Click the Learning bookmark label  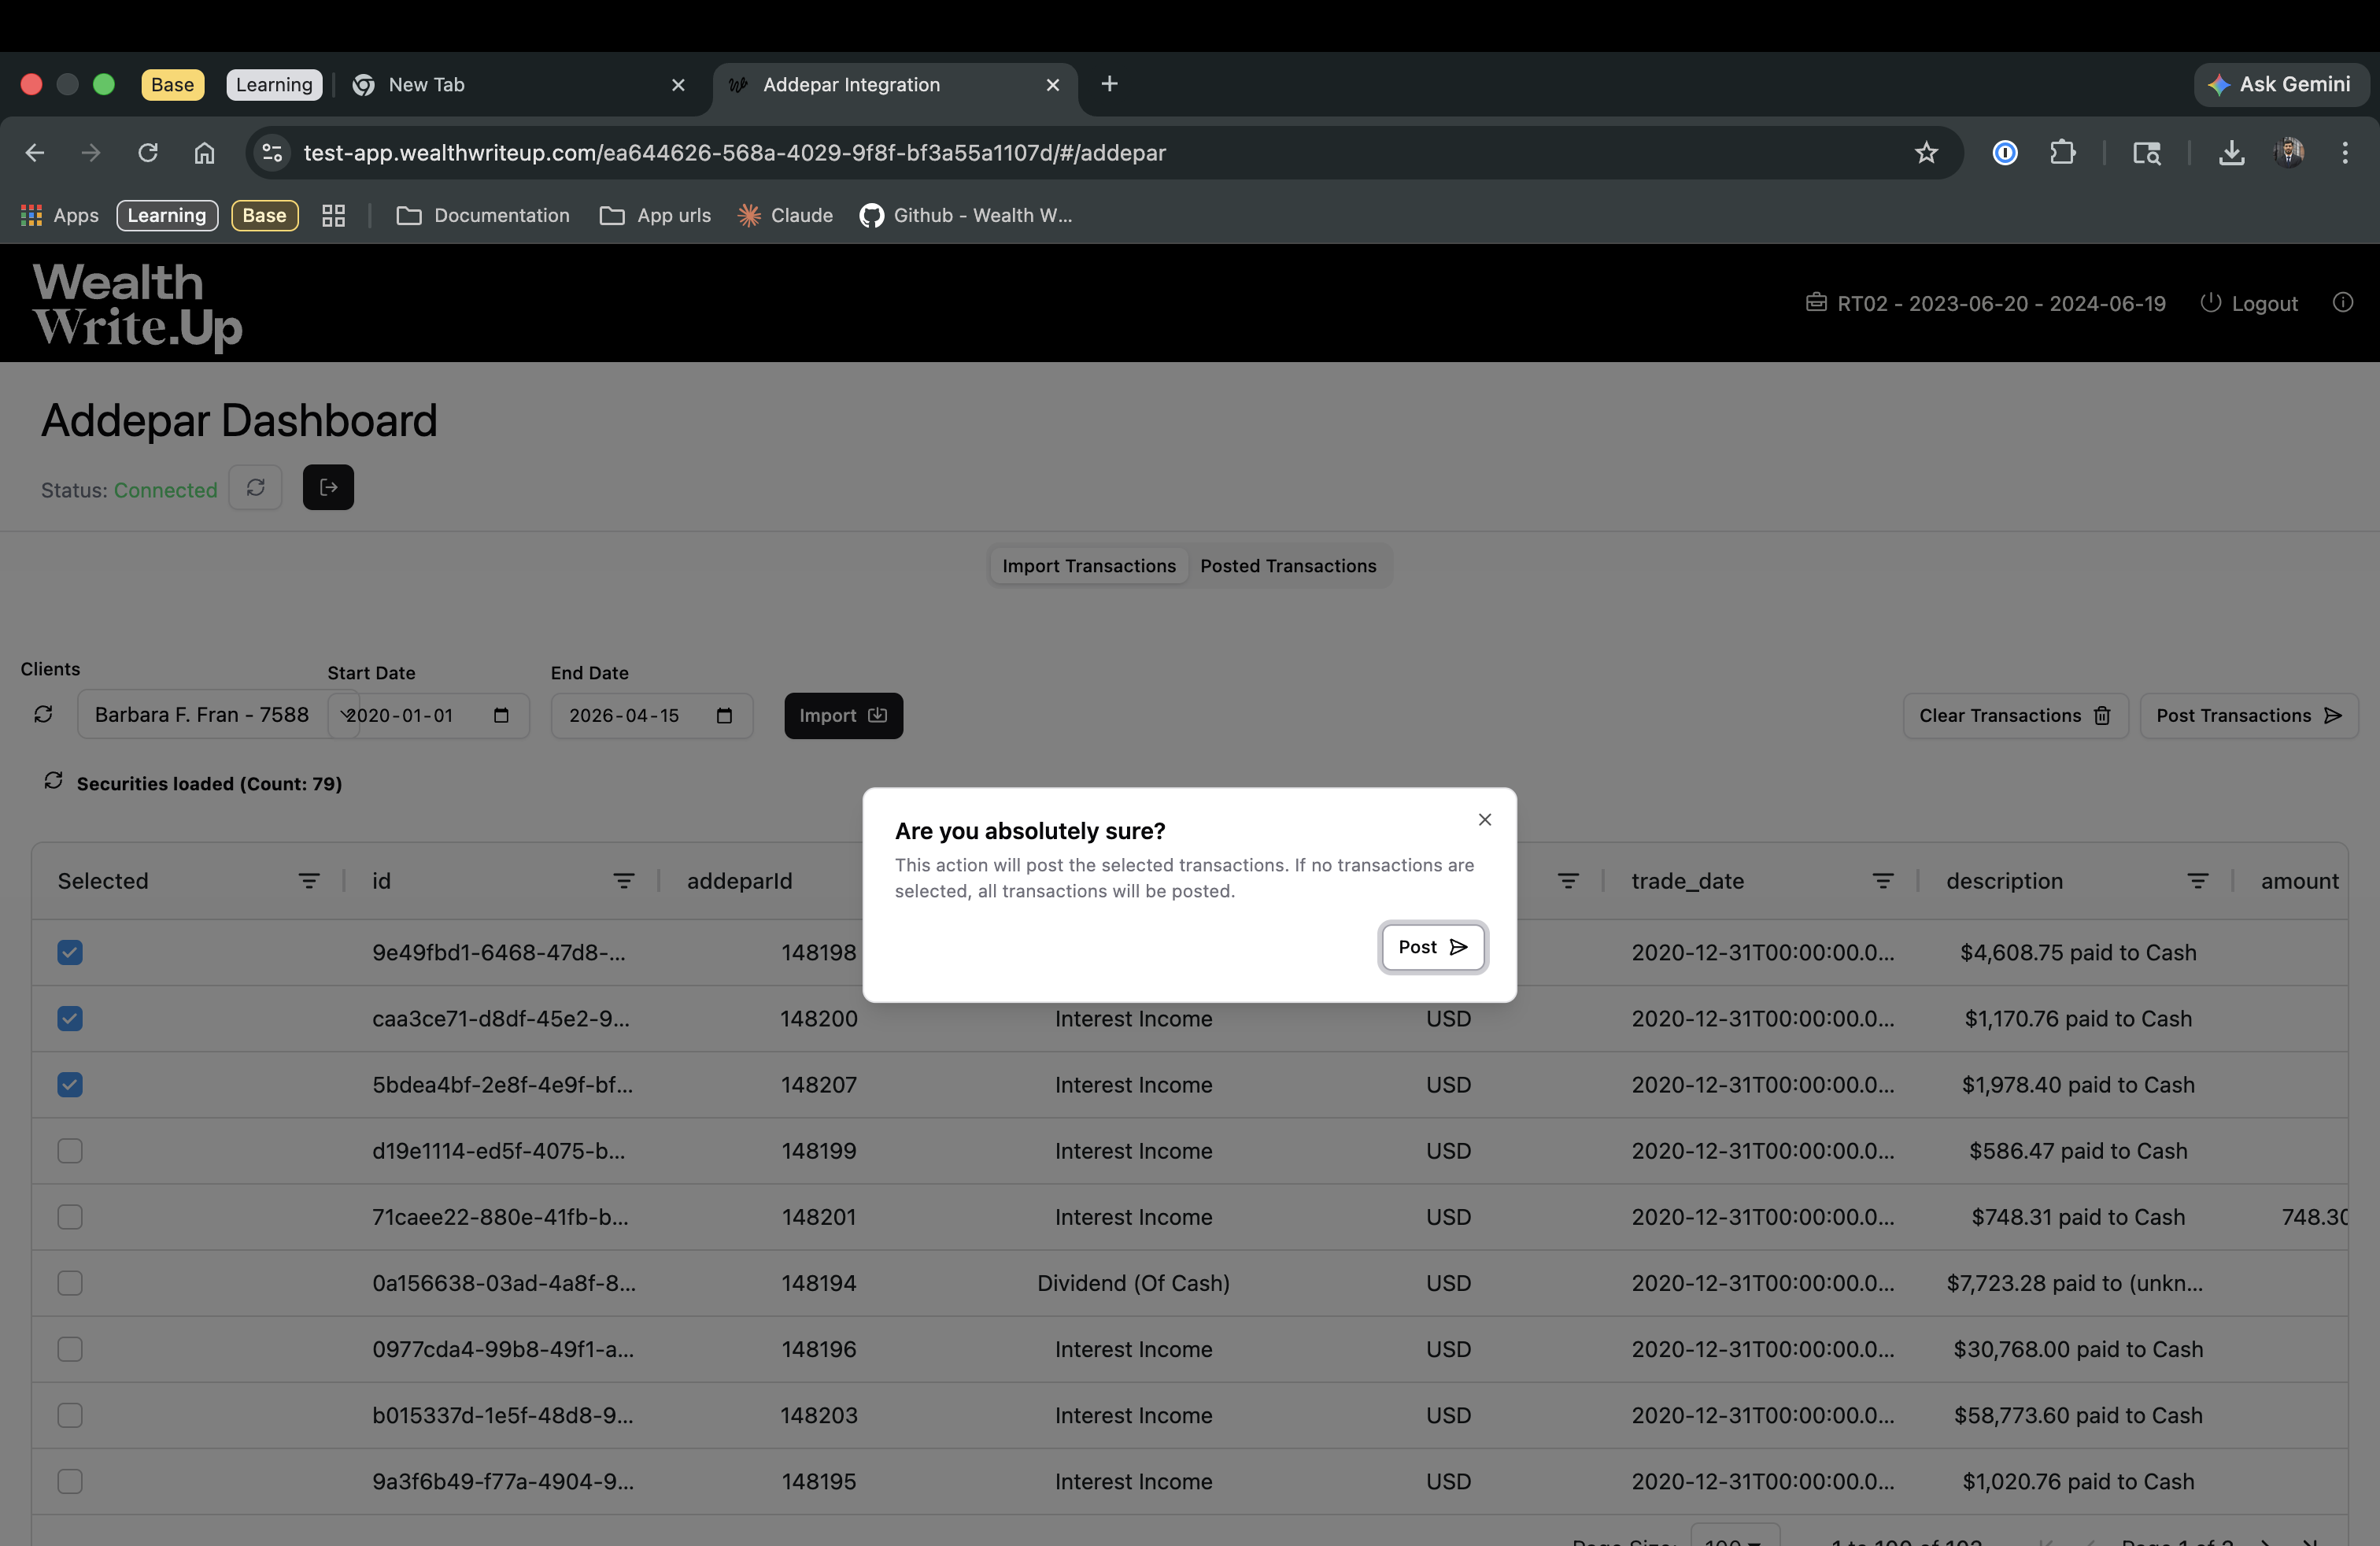tap(167, 215)
